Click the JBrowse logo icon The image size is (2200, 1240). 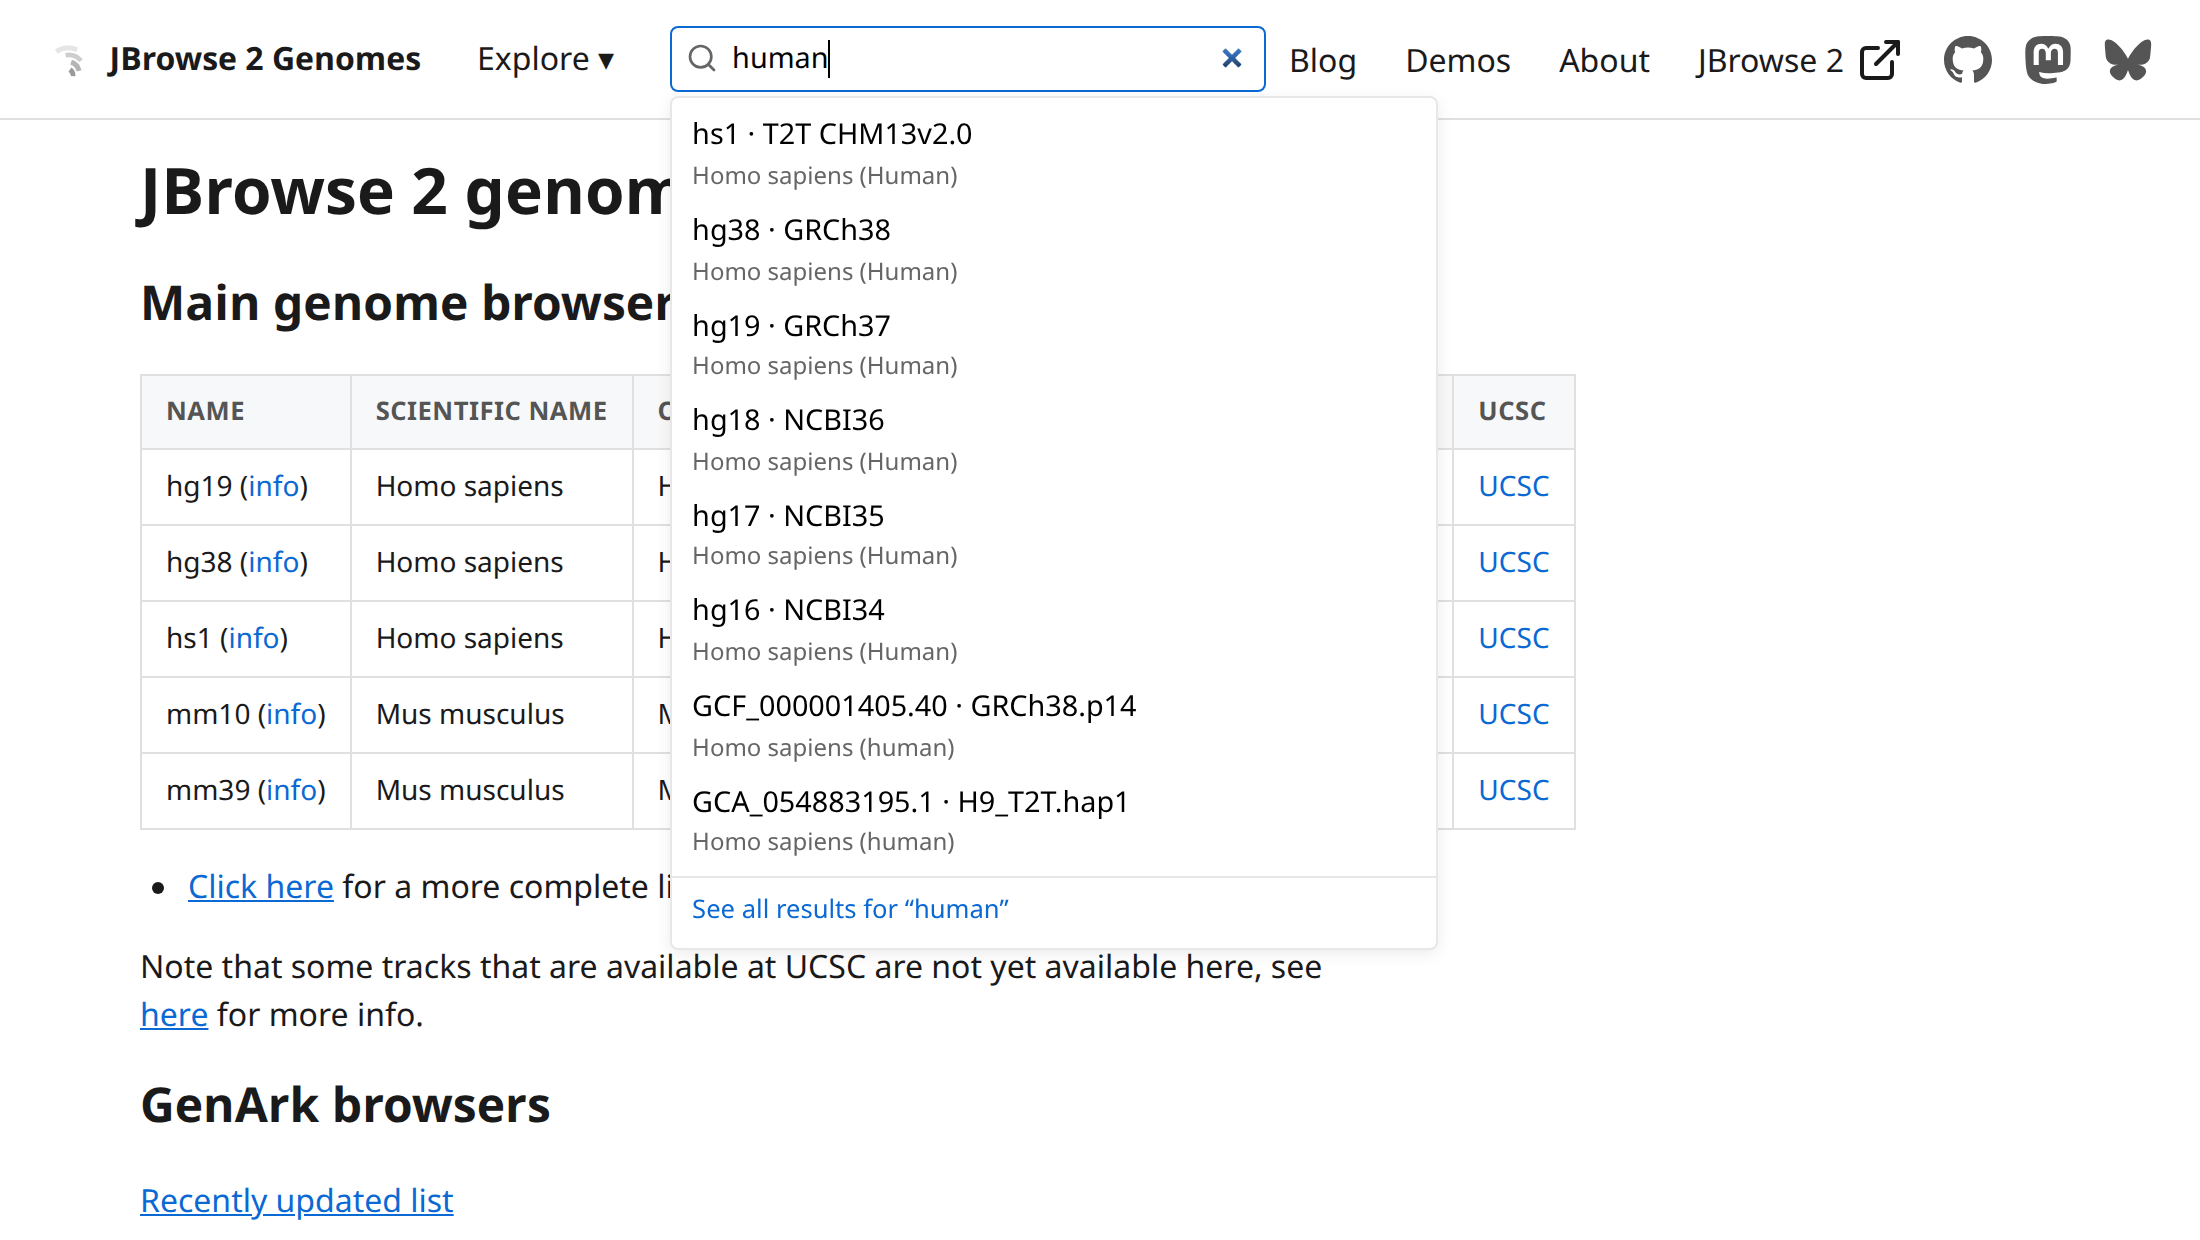(70, 60)
